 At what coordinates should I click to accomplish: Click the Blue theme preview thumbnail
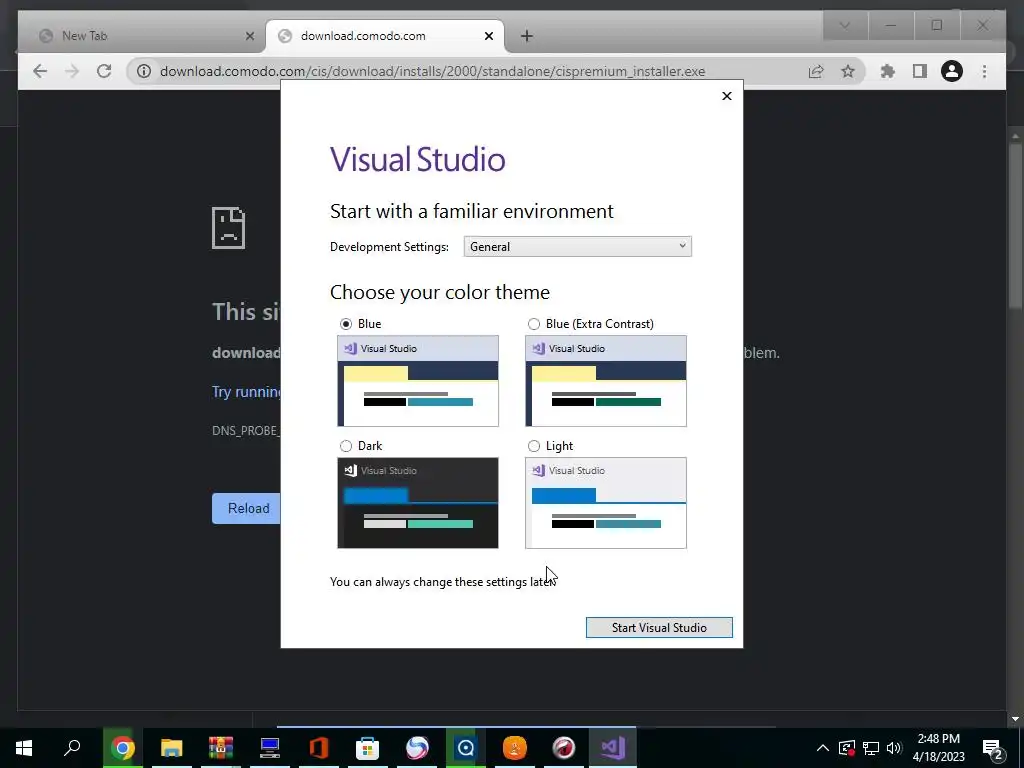click(418, 381)
